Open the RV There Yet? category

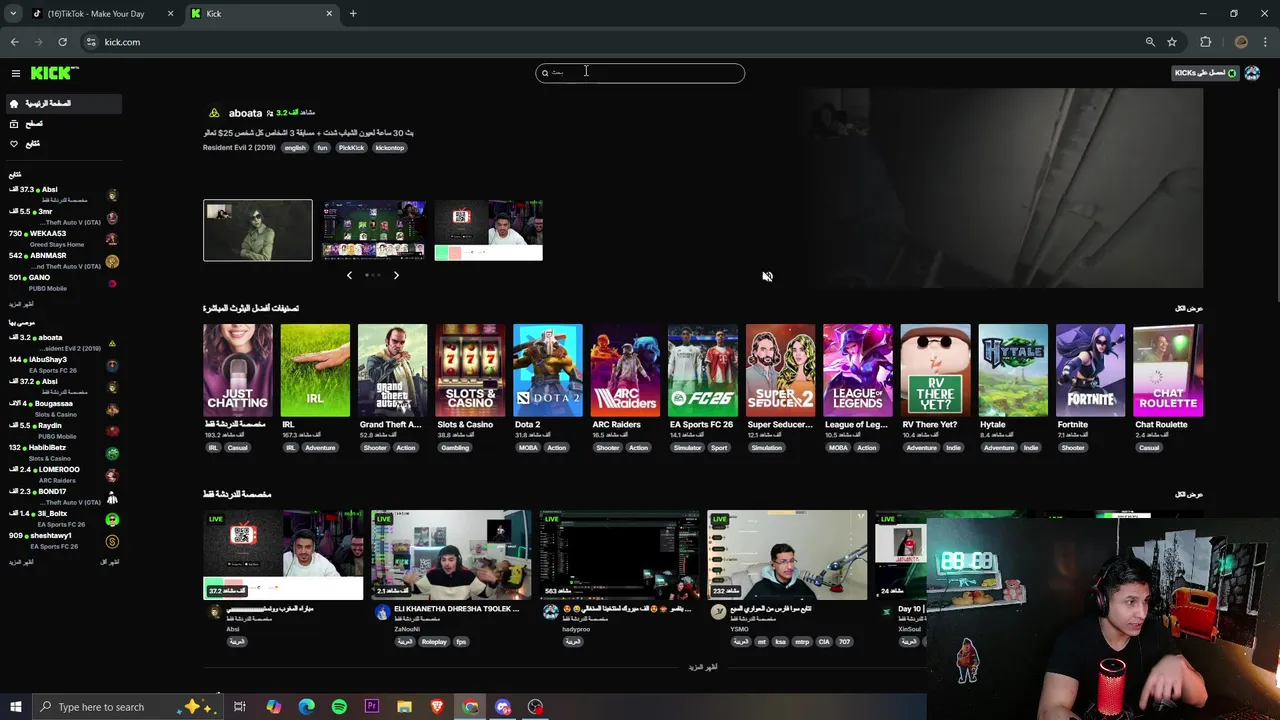(935, 370)
